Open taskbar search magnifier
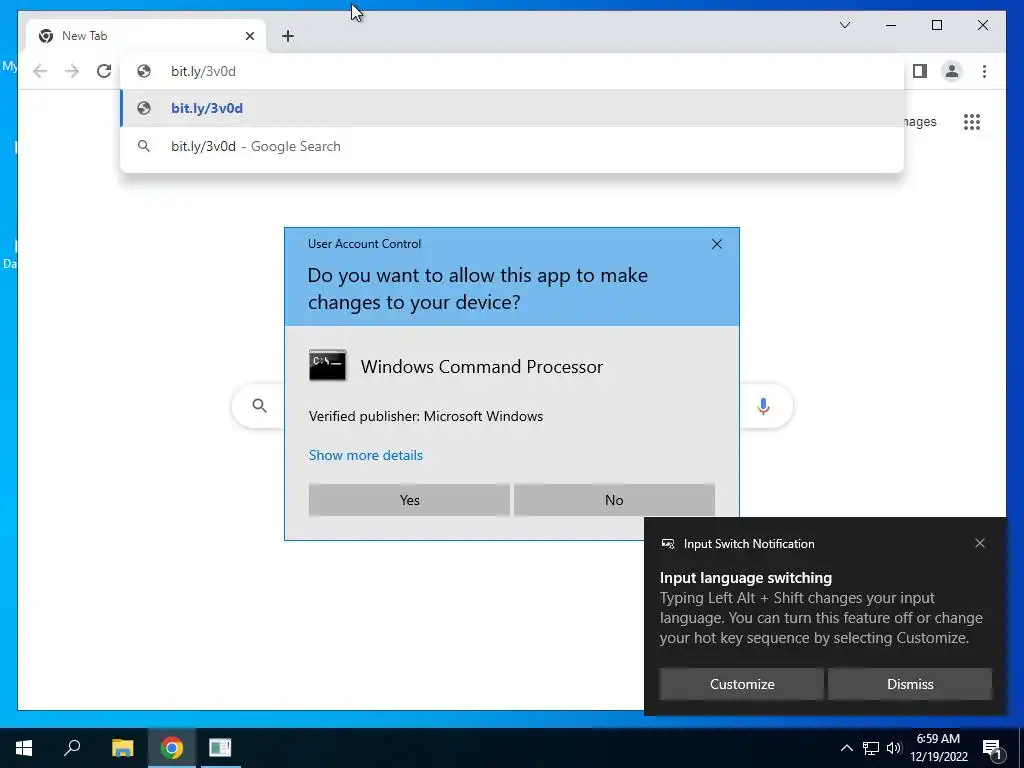Screen dimensions: 1024x768 (72, 748)
